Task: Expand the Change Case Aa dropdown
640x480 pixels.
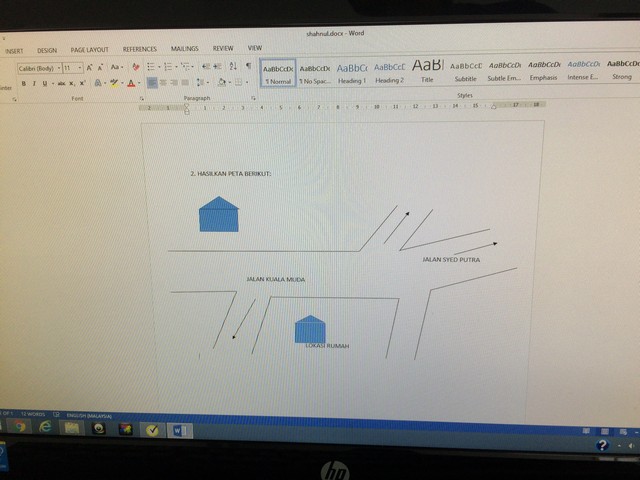Action: 117,67
